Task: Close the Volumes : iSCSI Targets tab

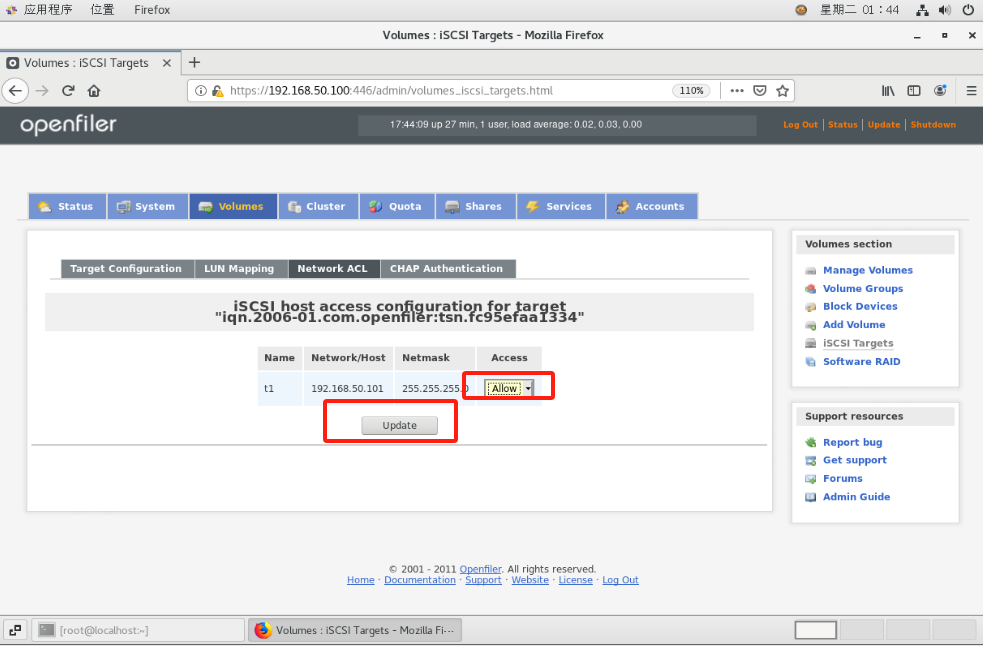Action: tap(167, 63)
